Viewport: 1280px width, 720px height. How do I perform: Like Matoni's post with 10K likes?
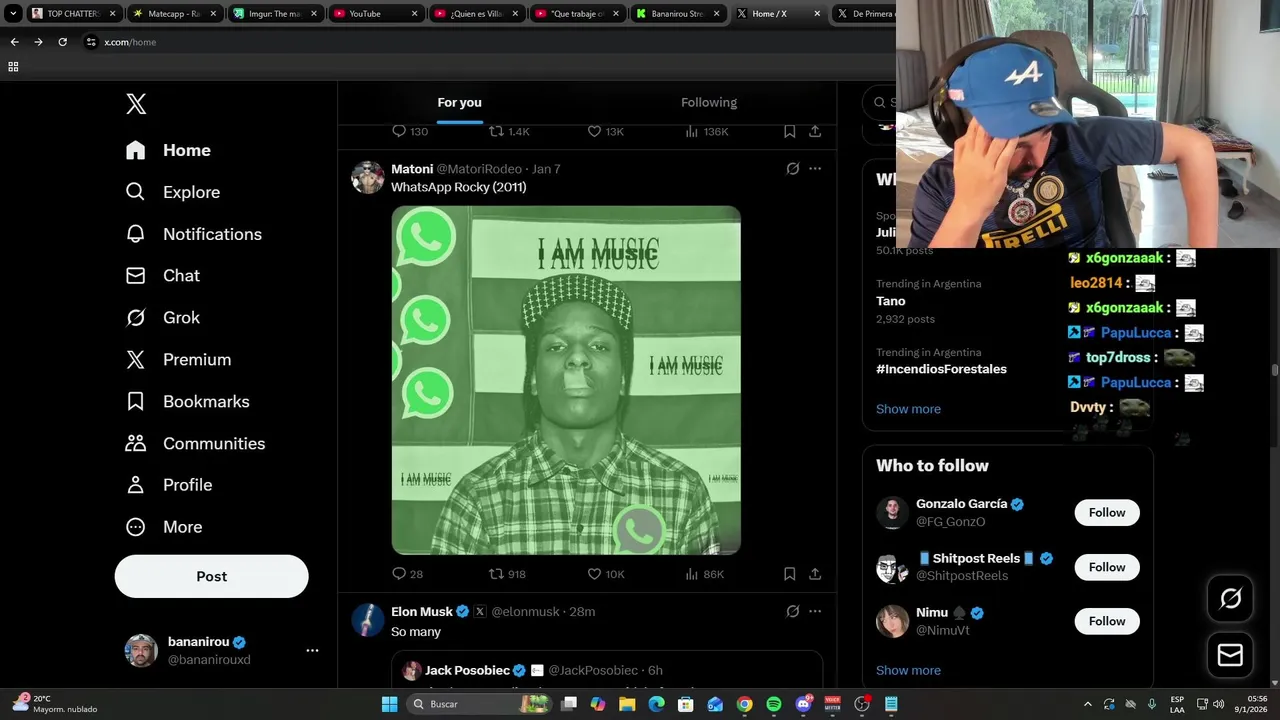tap(594, 574)
